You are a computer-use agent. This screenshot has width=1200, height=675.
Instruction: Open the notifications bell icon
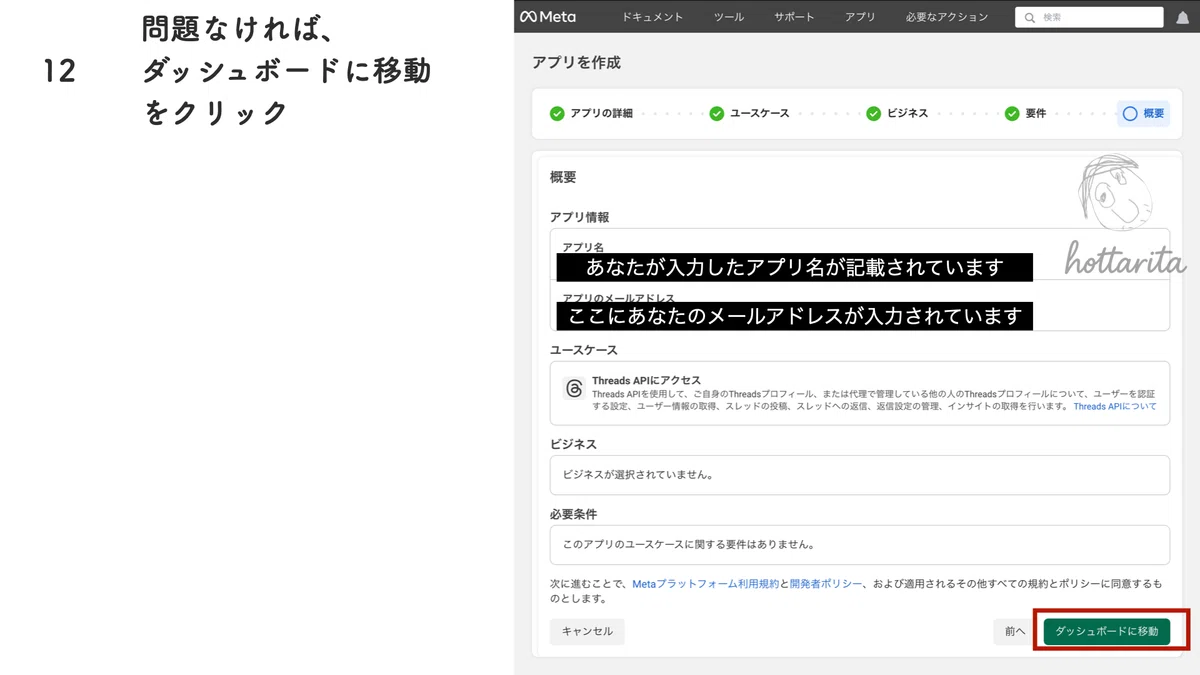click(x=1182, y=17)
